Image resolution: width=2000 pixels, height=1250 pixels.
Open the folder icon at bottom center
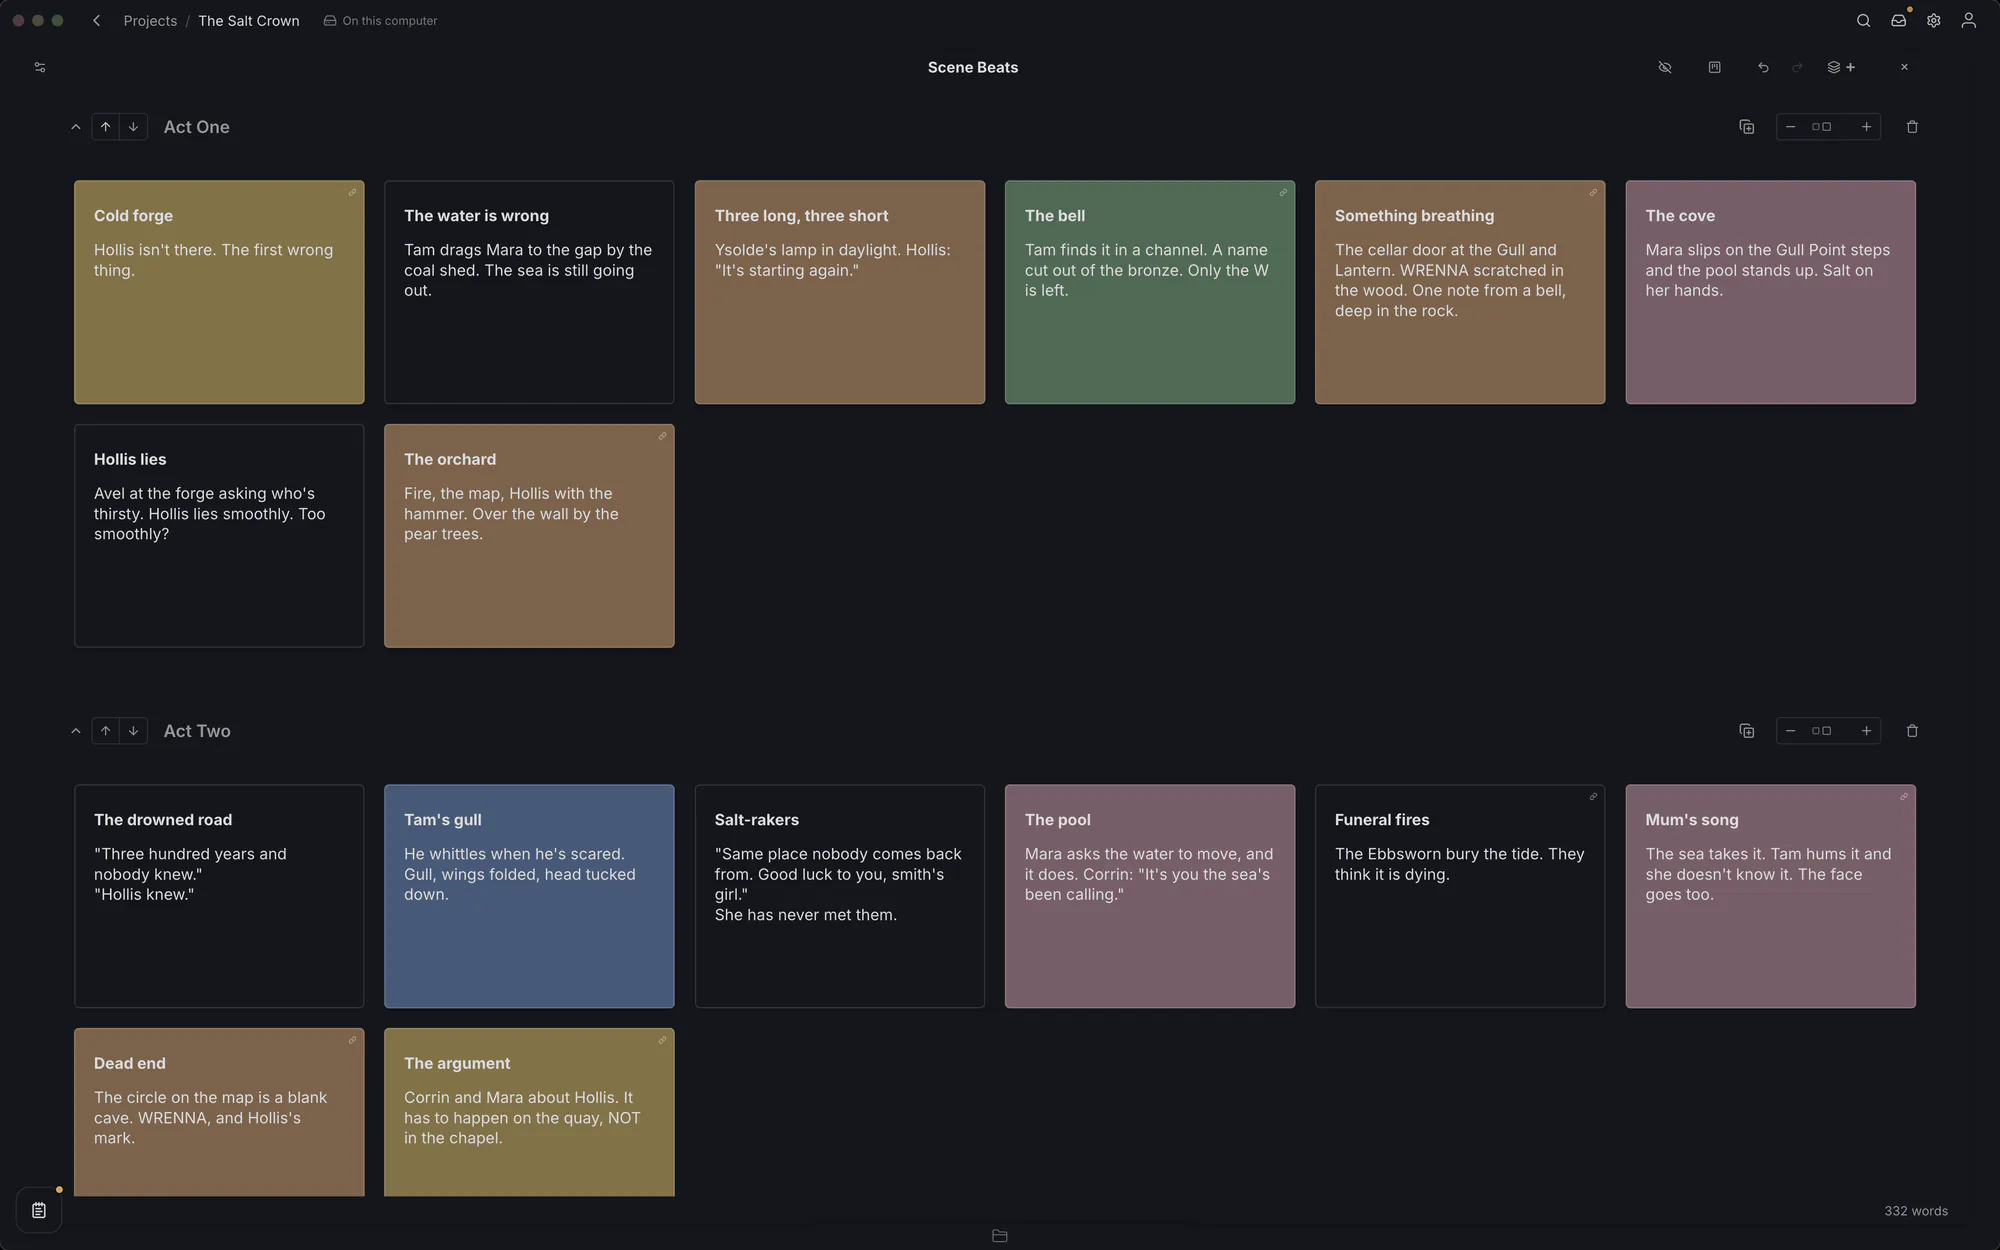click(999, 1236)
